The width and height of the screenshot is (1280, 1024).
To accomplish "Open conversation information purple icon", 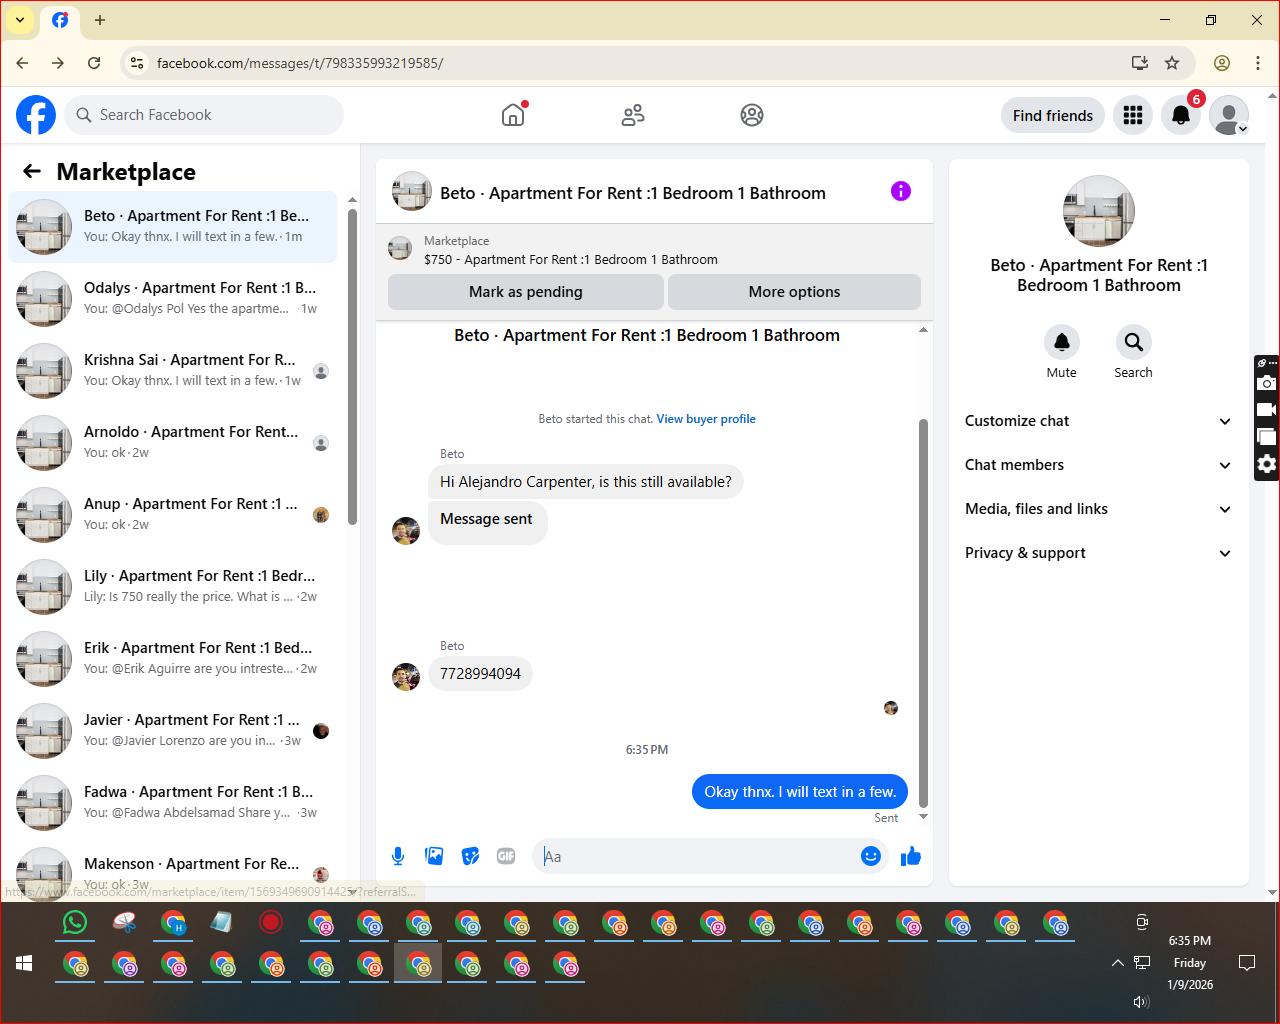I will tap(901, 191).
